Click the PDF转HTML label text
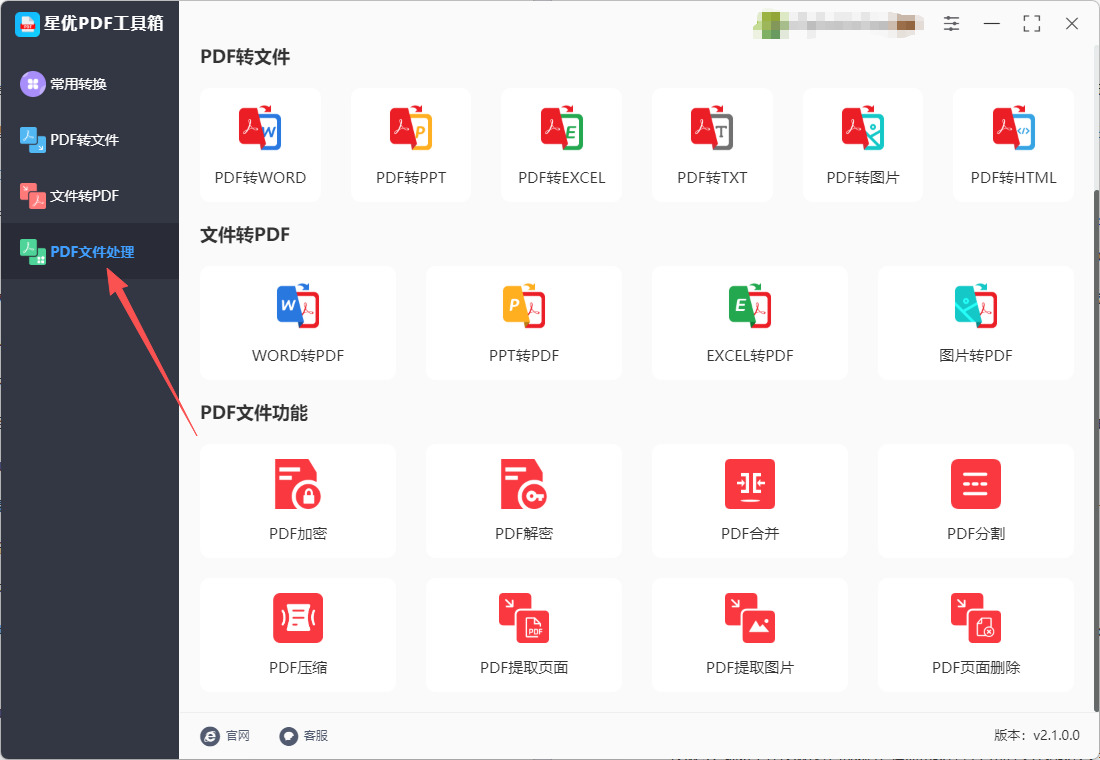Image resolution: width=1100 pixels, height=760 pixels. (1014, 178)
